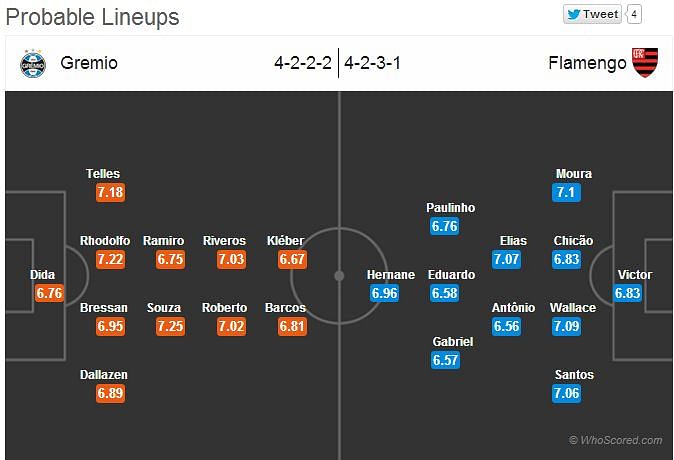Select Dida's 6.76 rating badge

[x=49, y=293]
